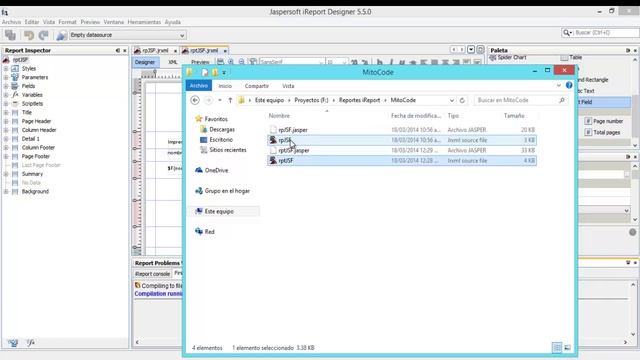The height and width of the screenshot is (360, 640).
Task: Close the rptJSF.jrxml editor tab
Action: (x=225, y=51)
